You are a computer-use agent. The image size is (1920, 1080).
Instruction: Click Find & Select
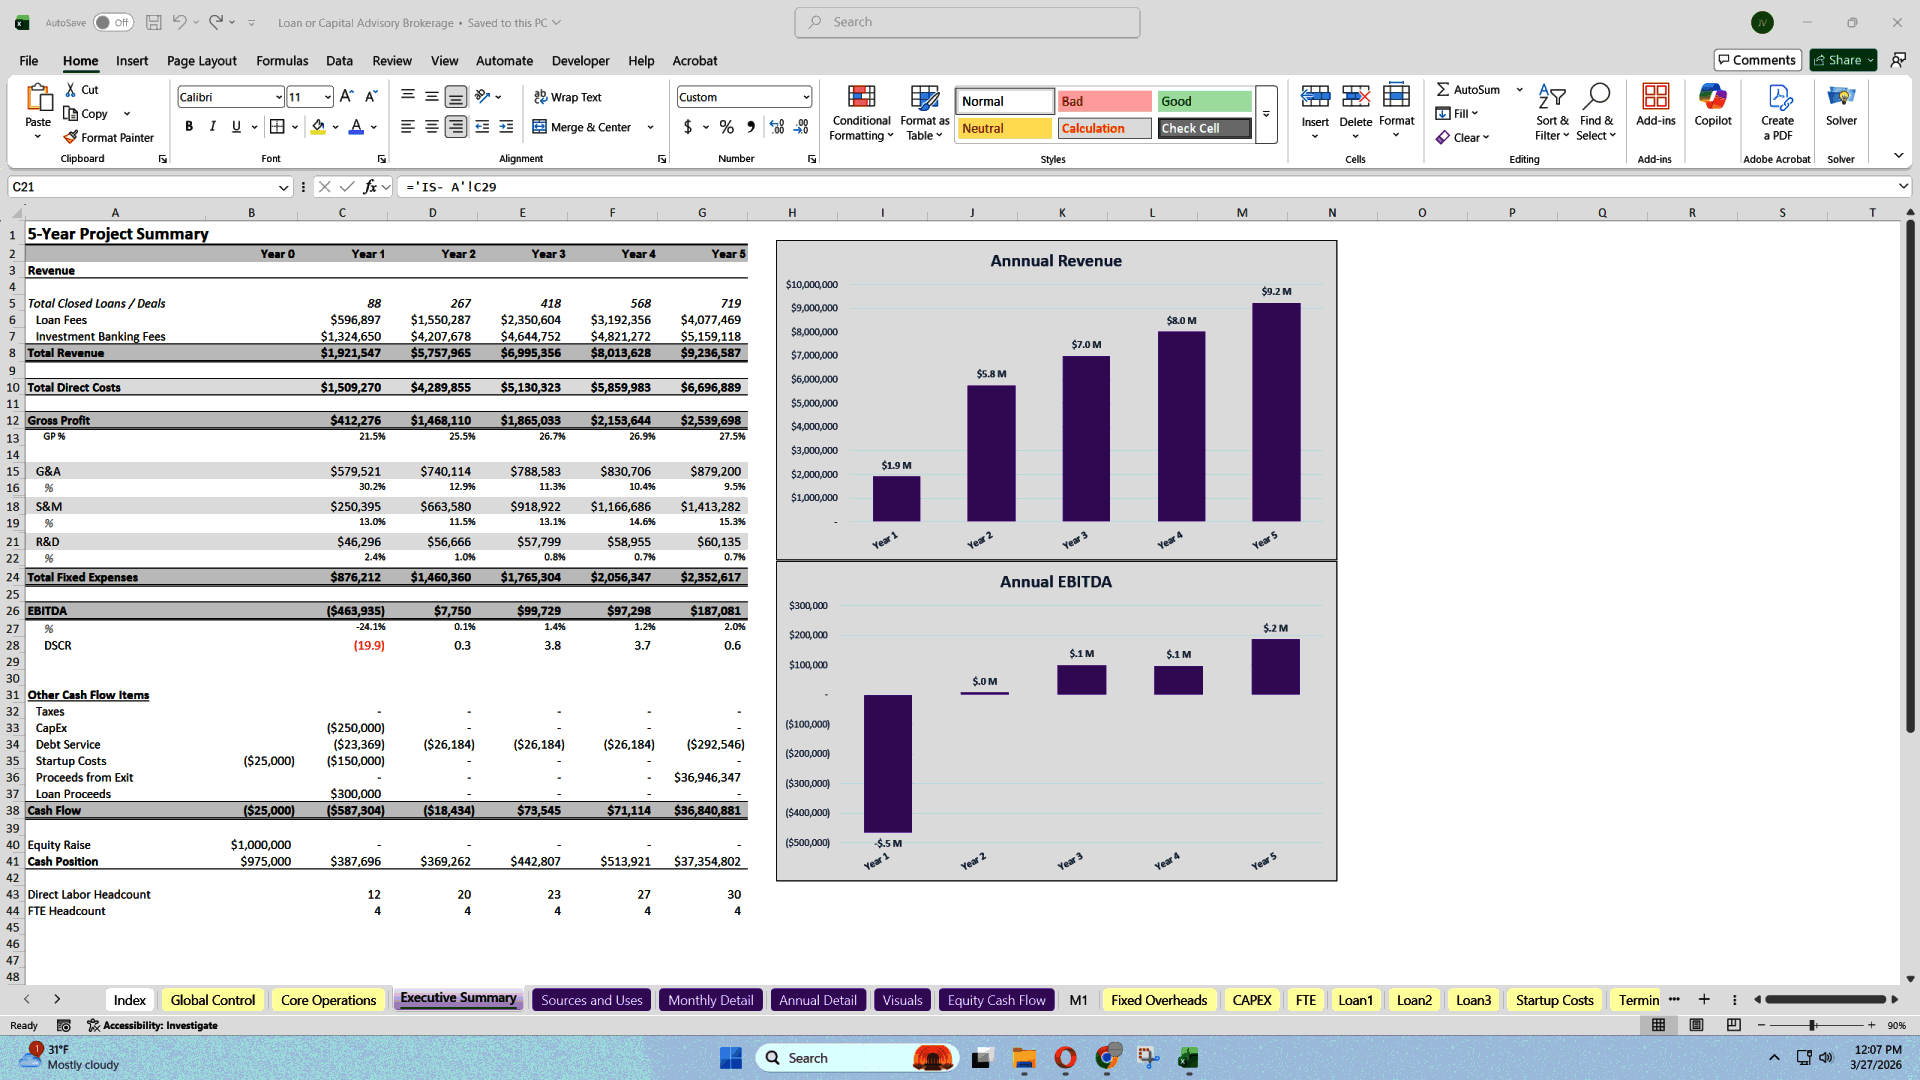click(x=1596, y=112)
